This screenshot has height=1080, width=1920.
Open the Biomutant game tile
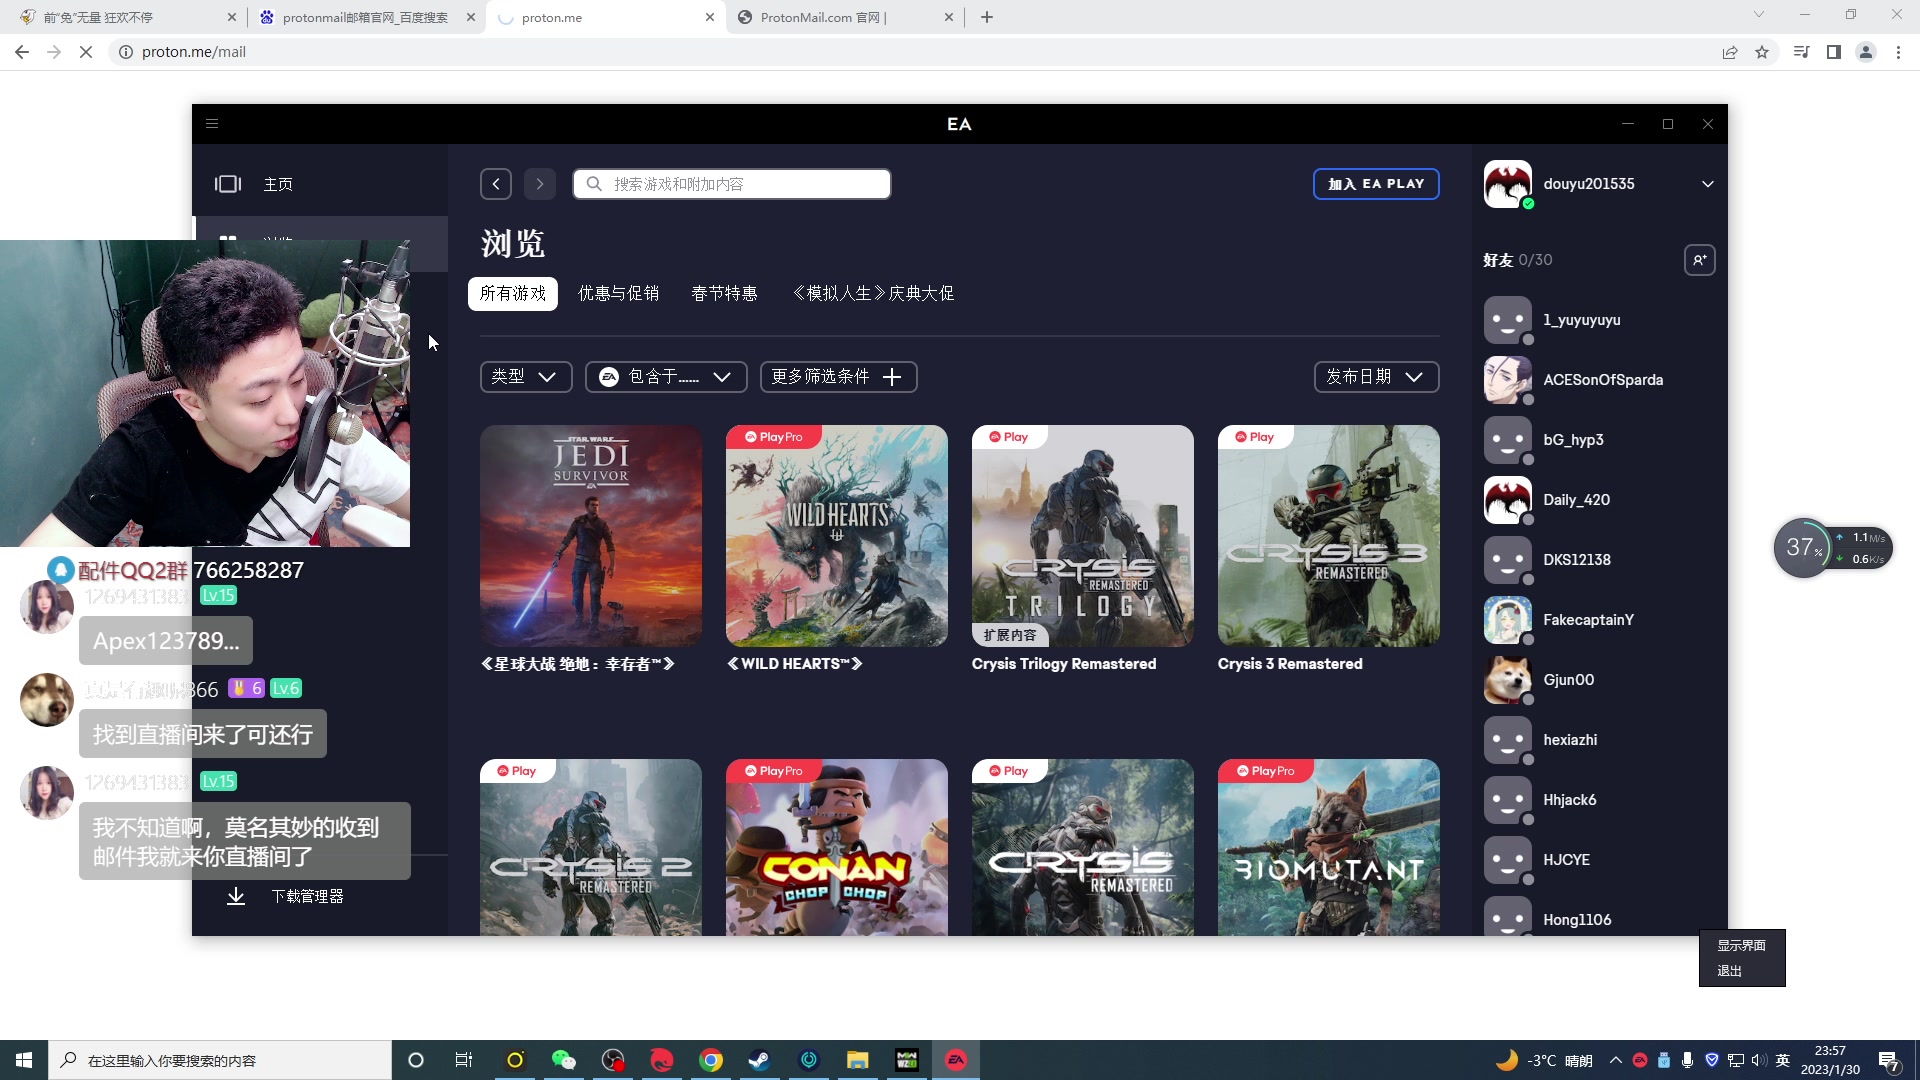(1329, 848)
